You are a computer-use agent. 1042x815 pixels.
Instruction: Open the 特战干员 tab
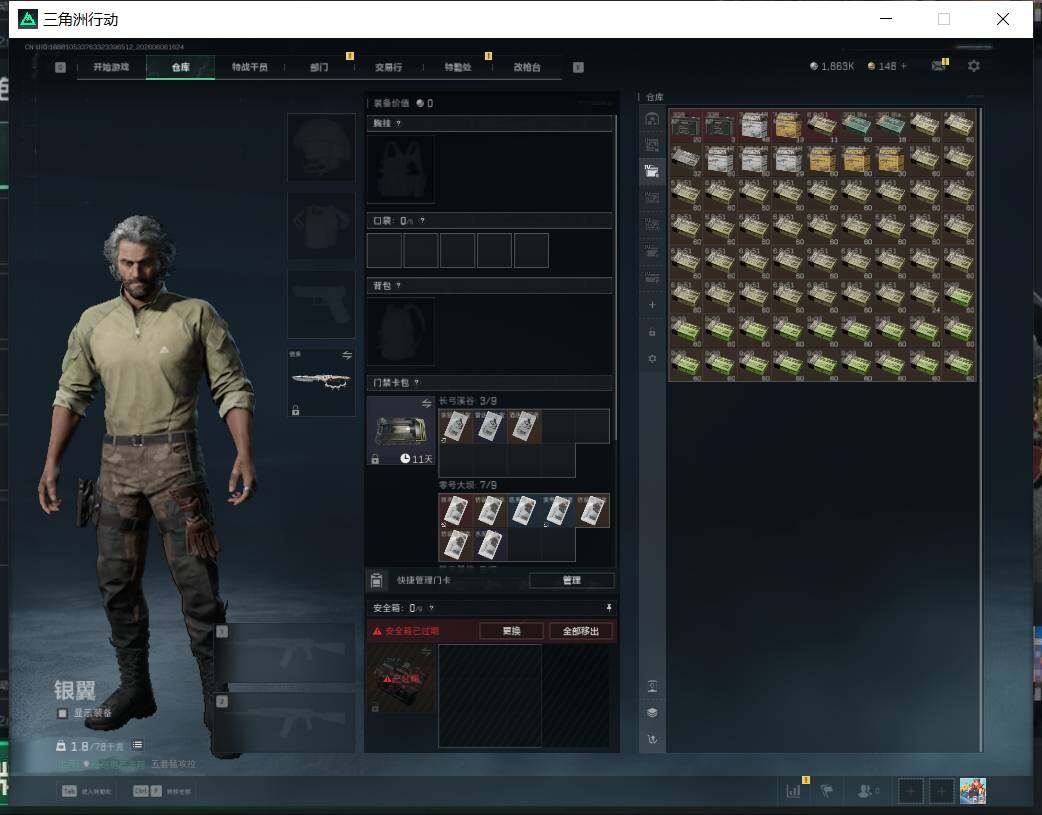coord(250,67)
